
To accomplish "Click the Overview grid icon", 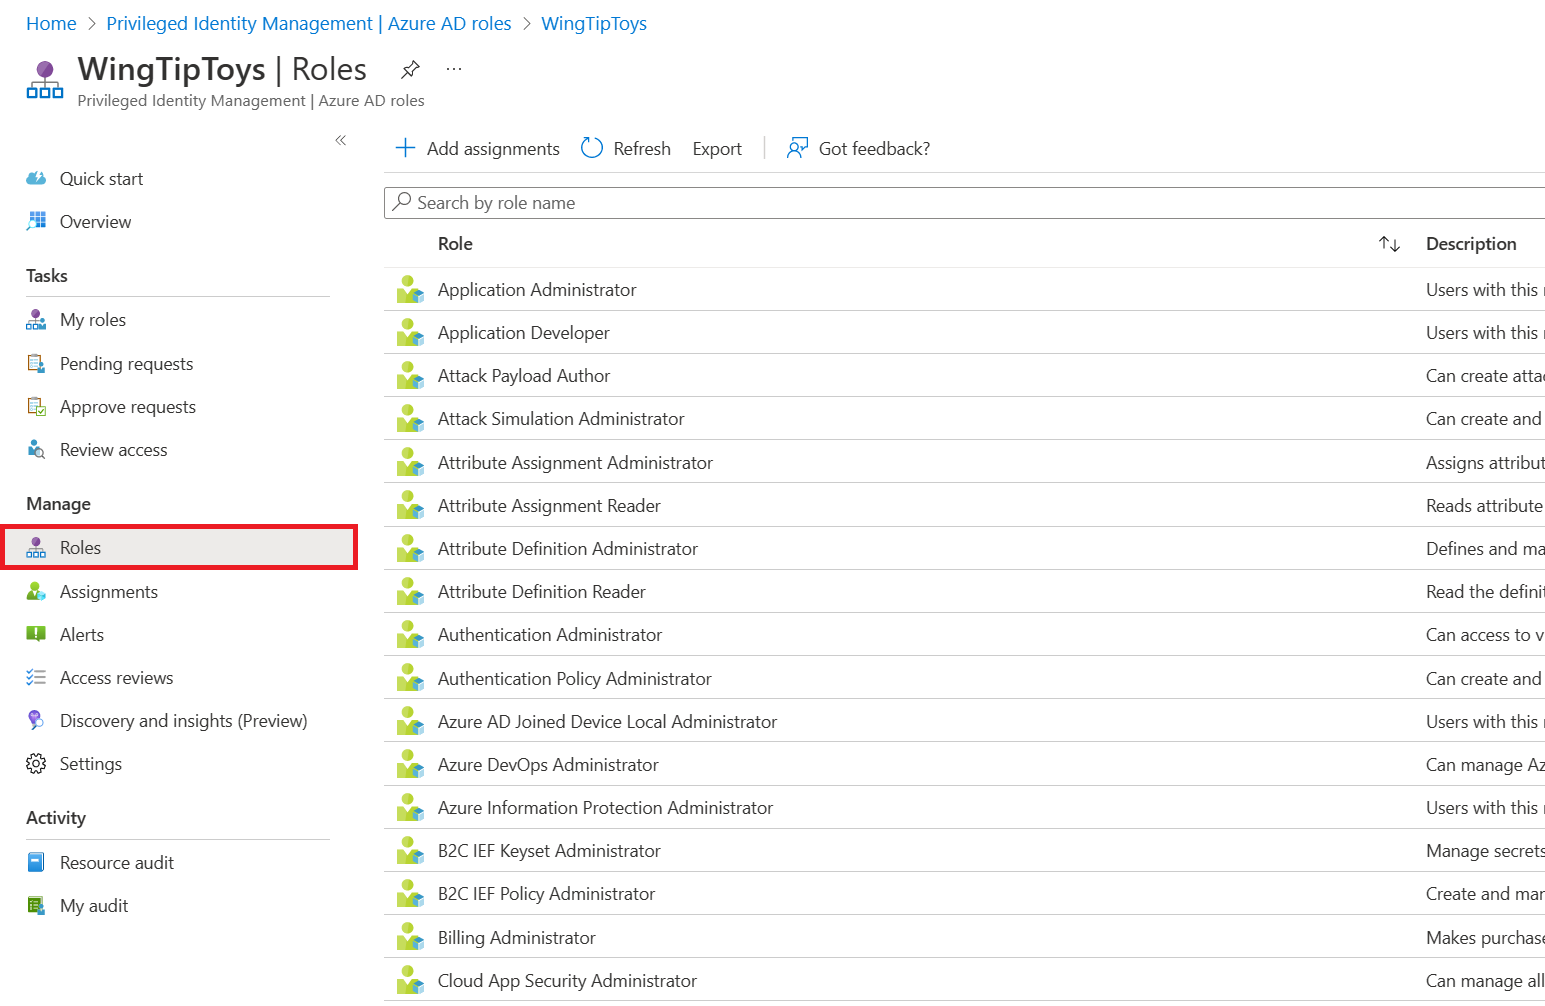I will (37, 221).
